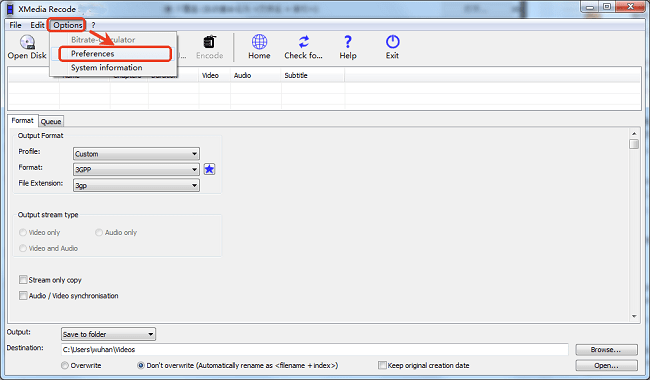Select Preferences from the Options menu
This screenshot has height=380, width=650.
(x=115, y=54)
